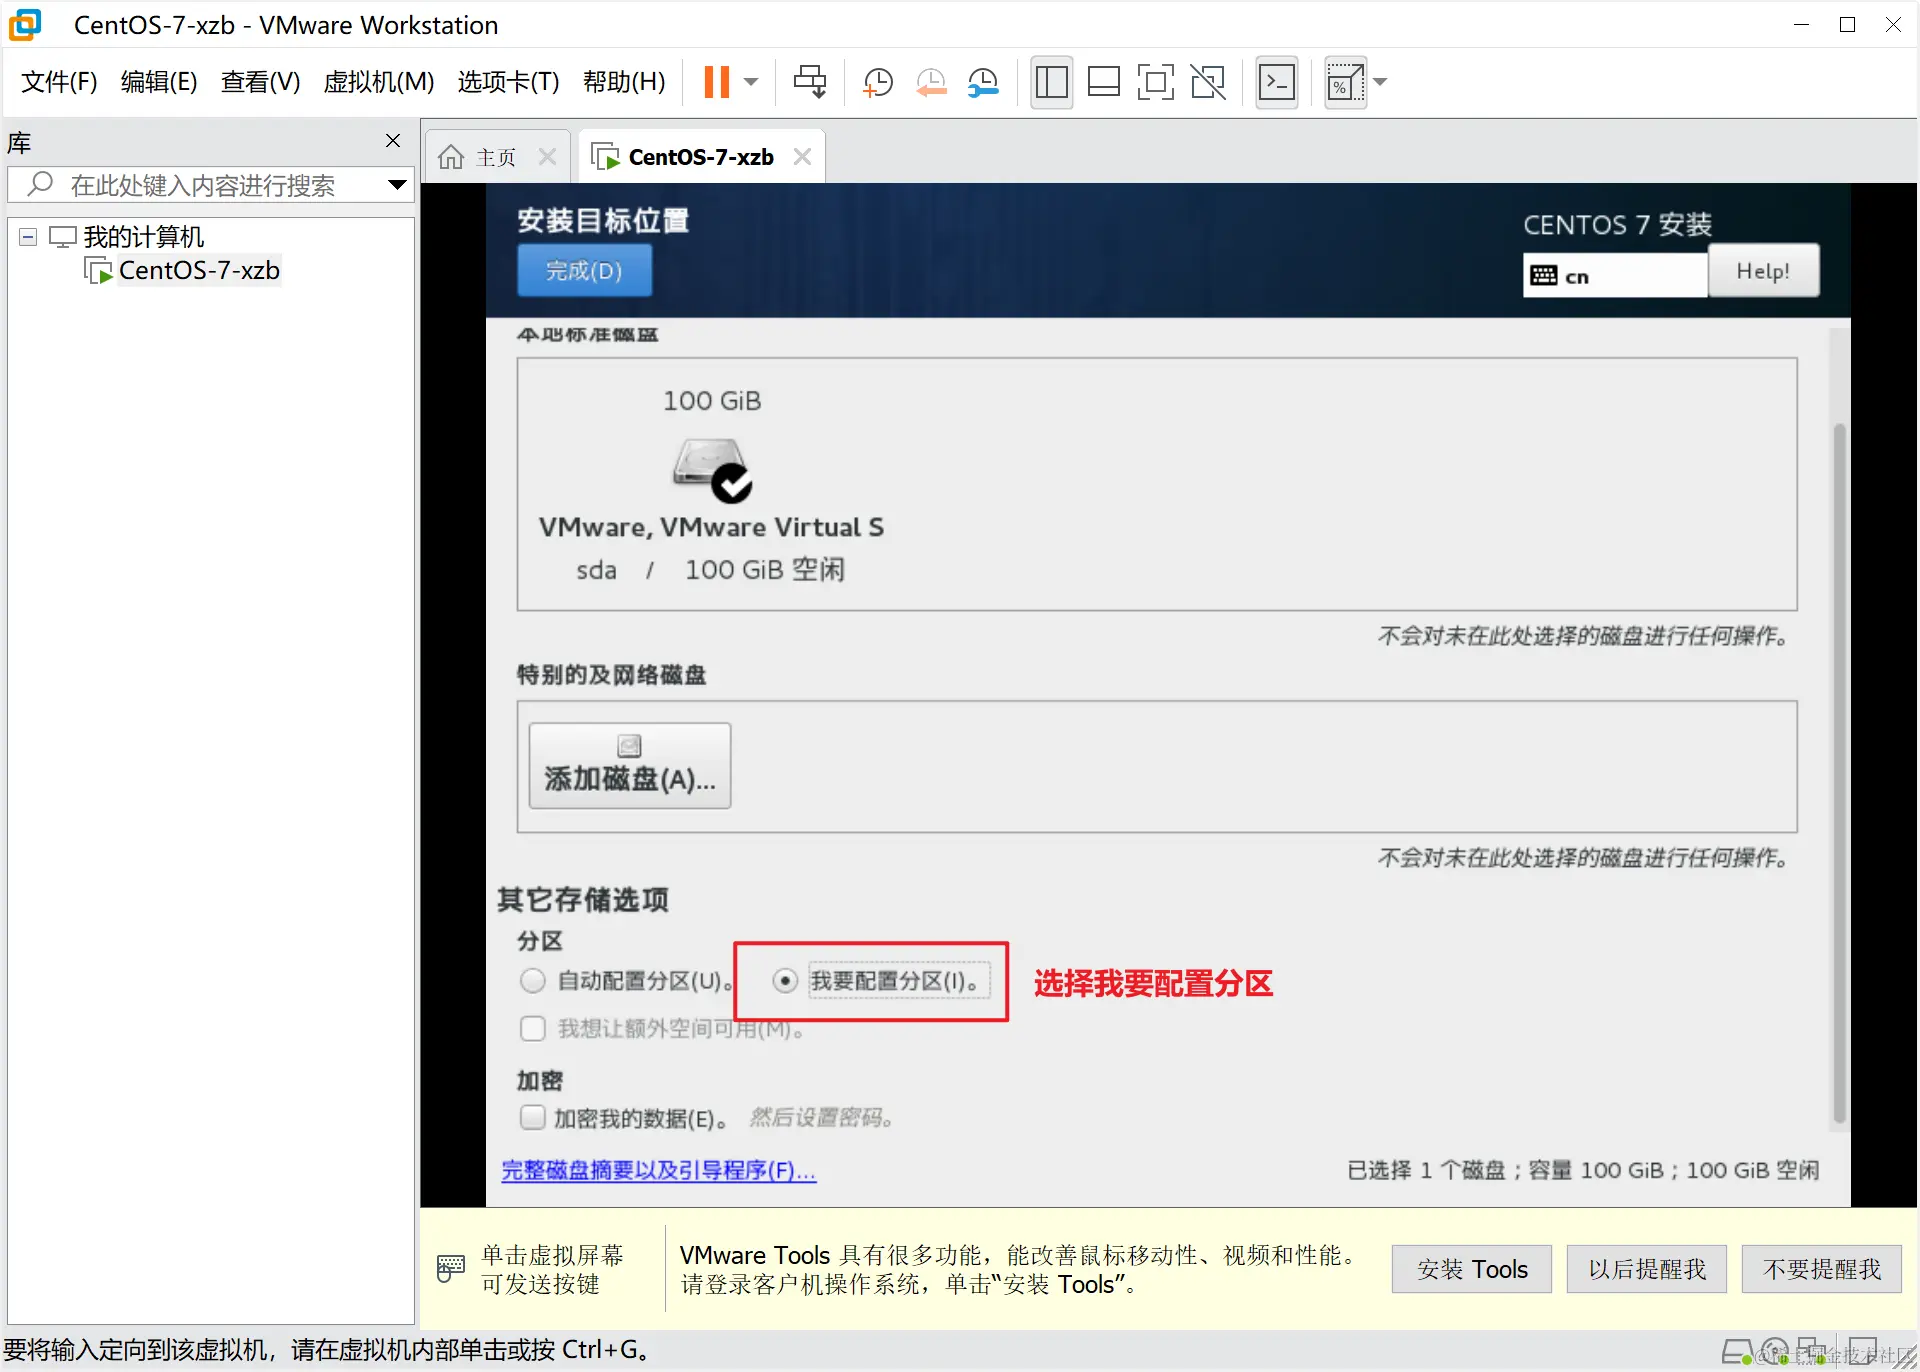
Task: Click the hard disk status bar icon
Action: [x=1738, y=1352]
